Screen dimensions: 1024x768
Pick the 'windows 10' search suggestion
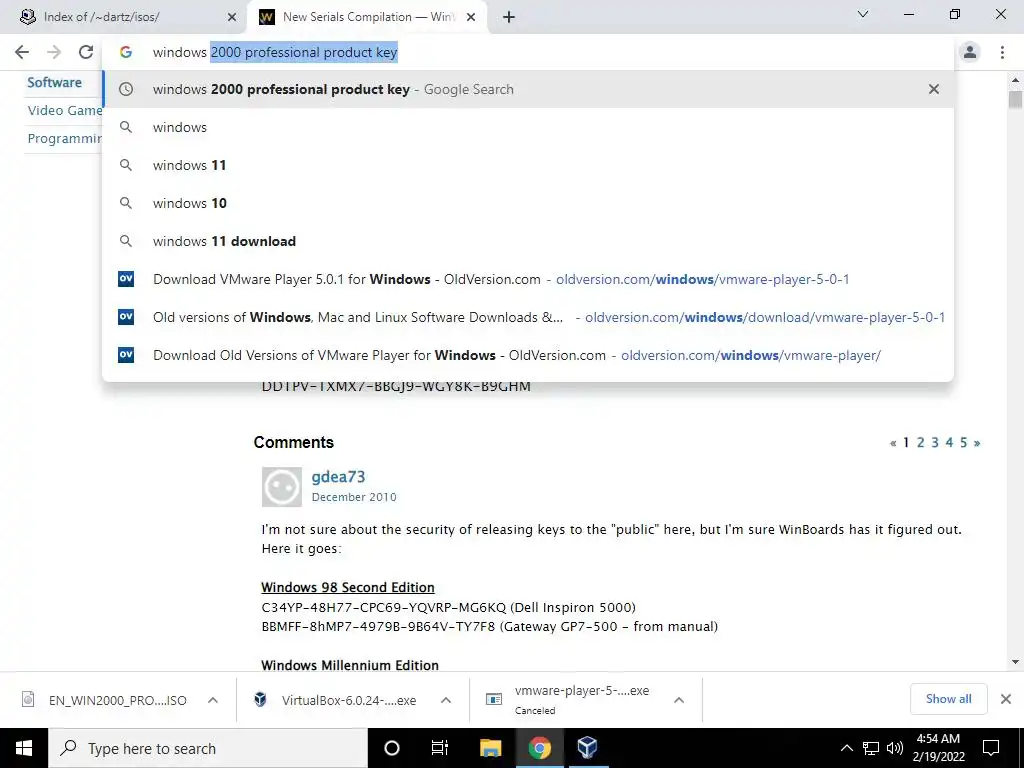pos(528,203)
